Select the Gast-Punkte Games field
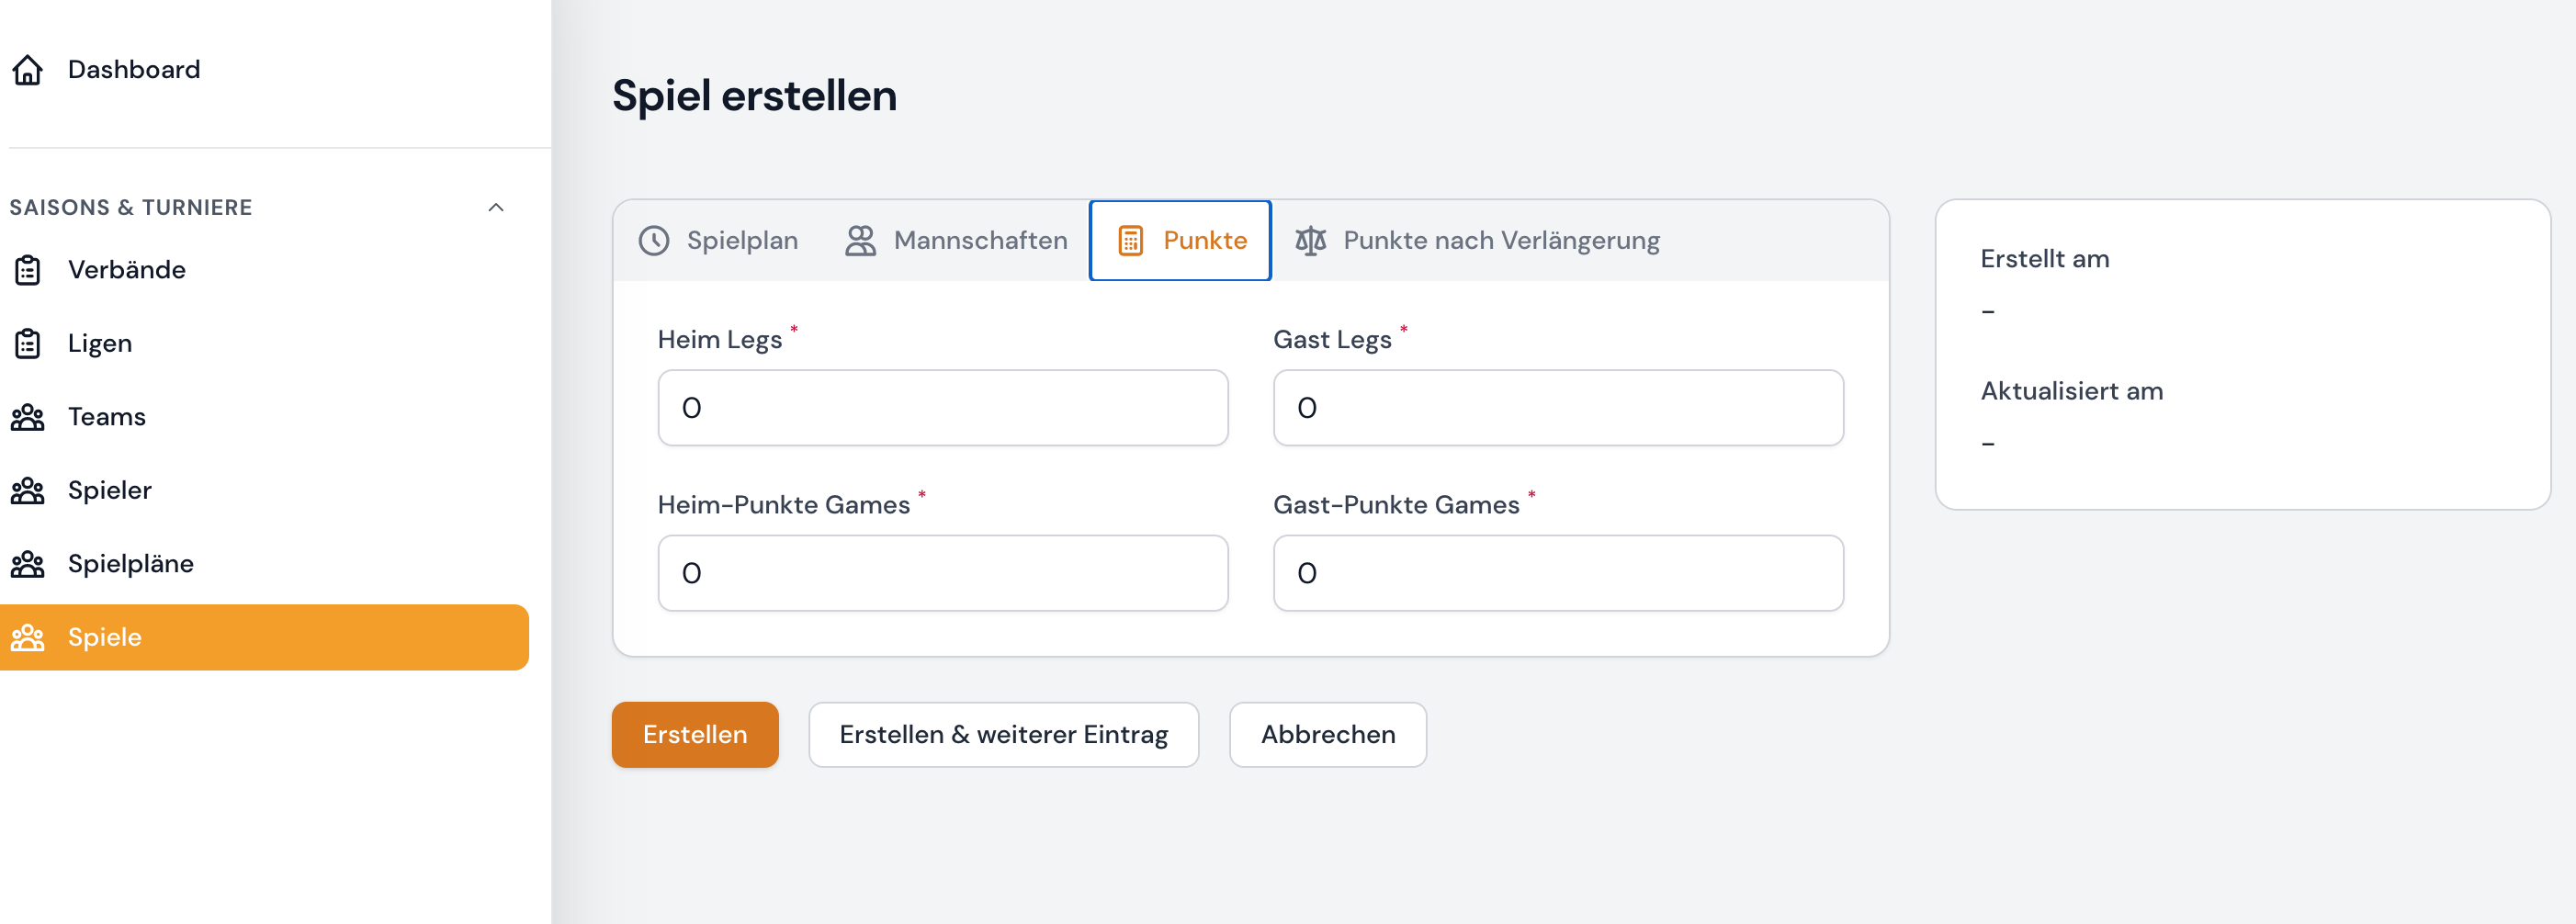This screenshot has width=2576, height=924. point(1556,573)
